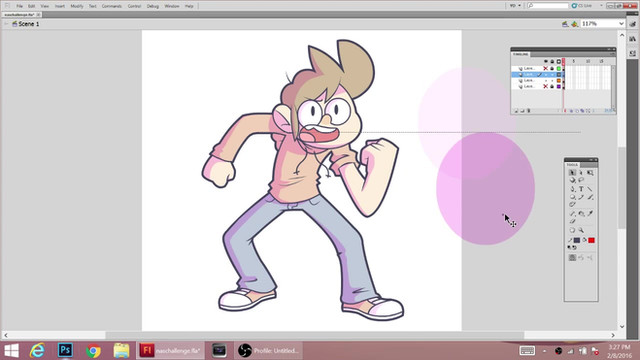Select the Hand tool
This screenshot has width=640, height=360.
coord(572,230)
